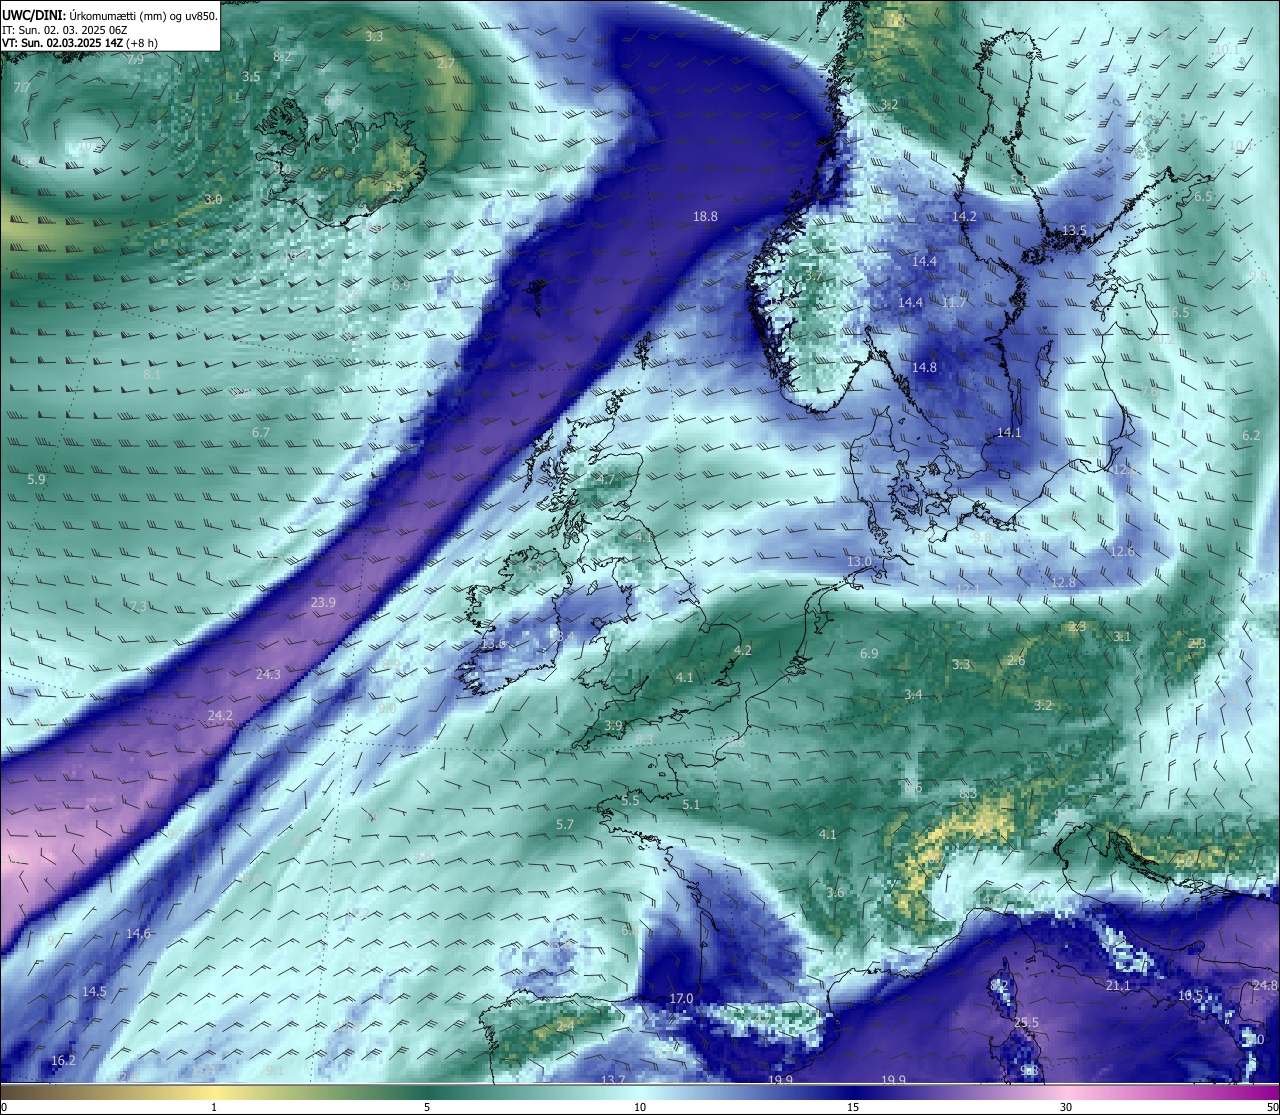The height and width of the screenshot is (1115, 1280).
Task: Click the 11.7 value over Sweden
Action: (x=954, y=302)
